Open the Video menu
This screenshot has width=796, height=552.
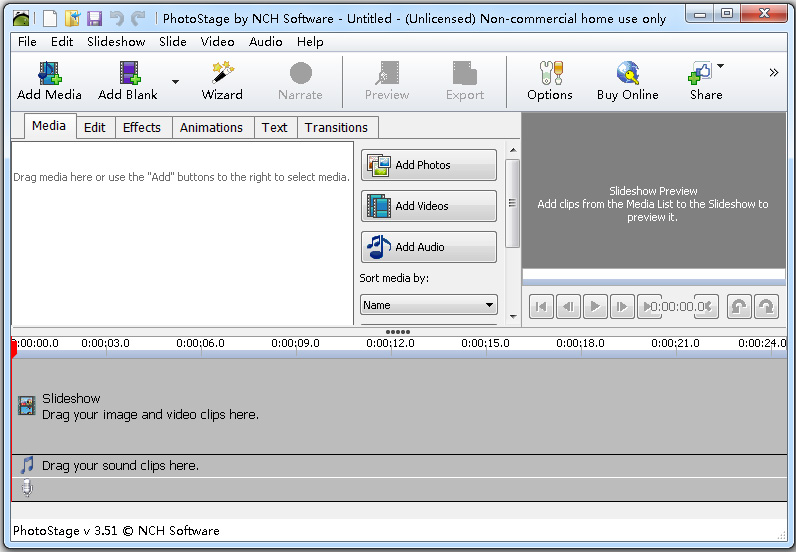[x=217, y=42]
